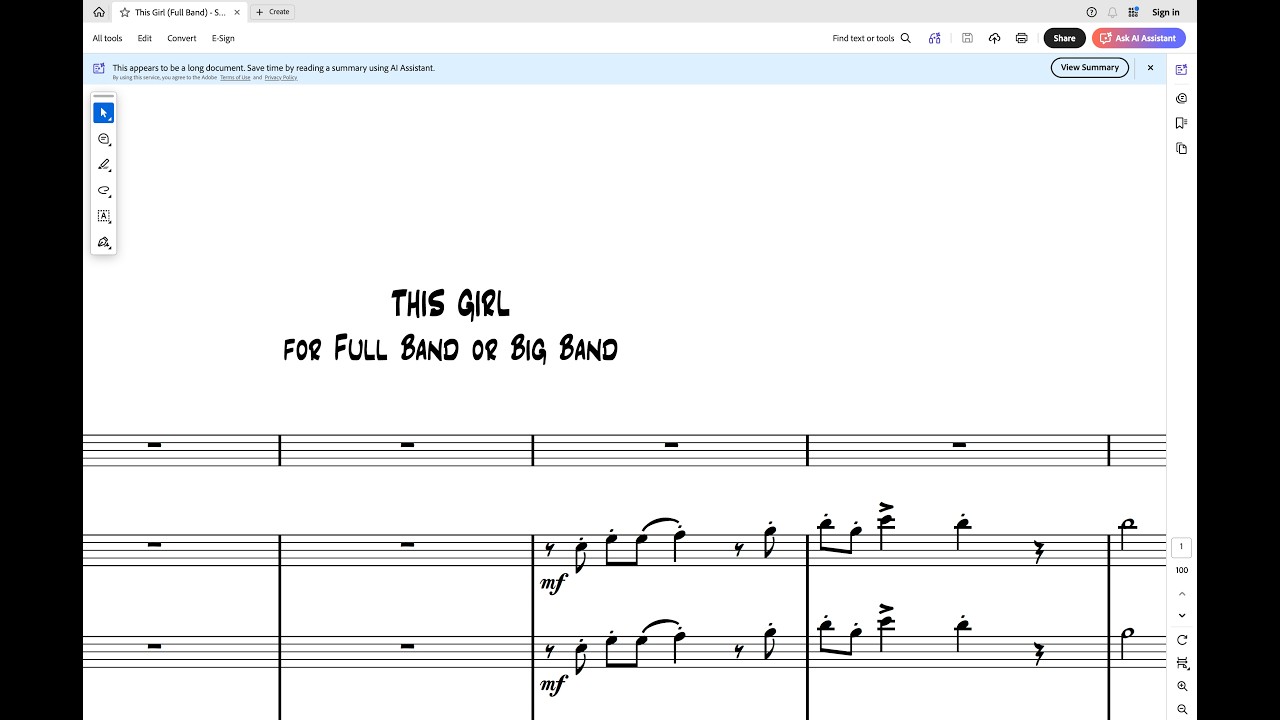
Task: Open the bookmarks panel in right sidebar
Action: 1181,123
